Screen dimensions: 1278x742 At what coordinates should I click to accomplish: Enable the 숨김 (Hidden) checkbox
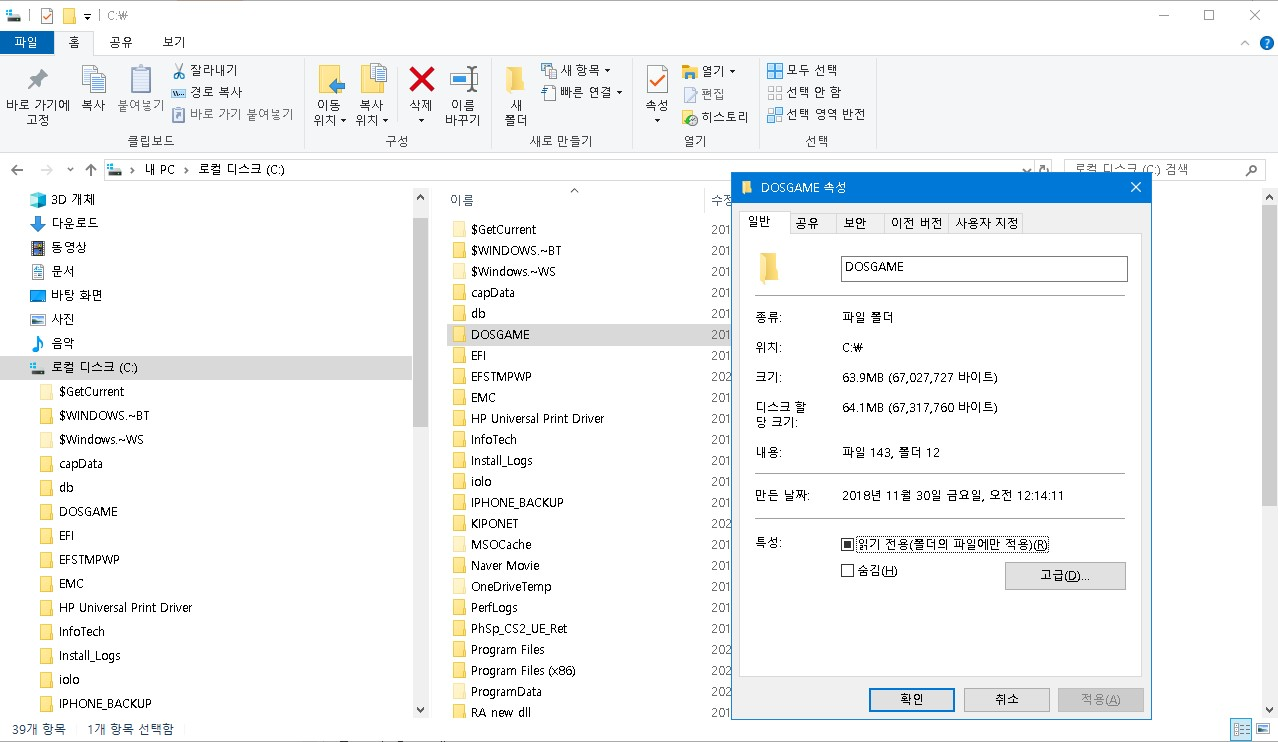(846, 572)
